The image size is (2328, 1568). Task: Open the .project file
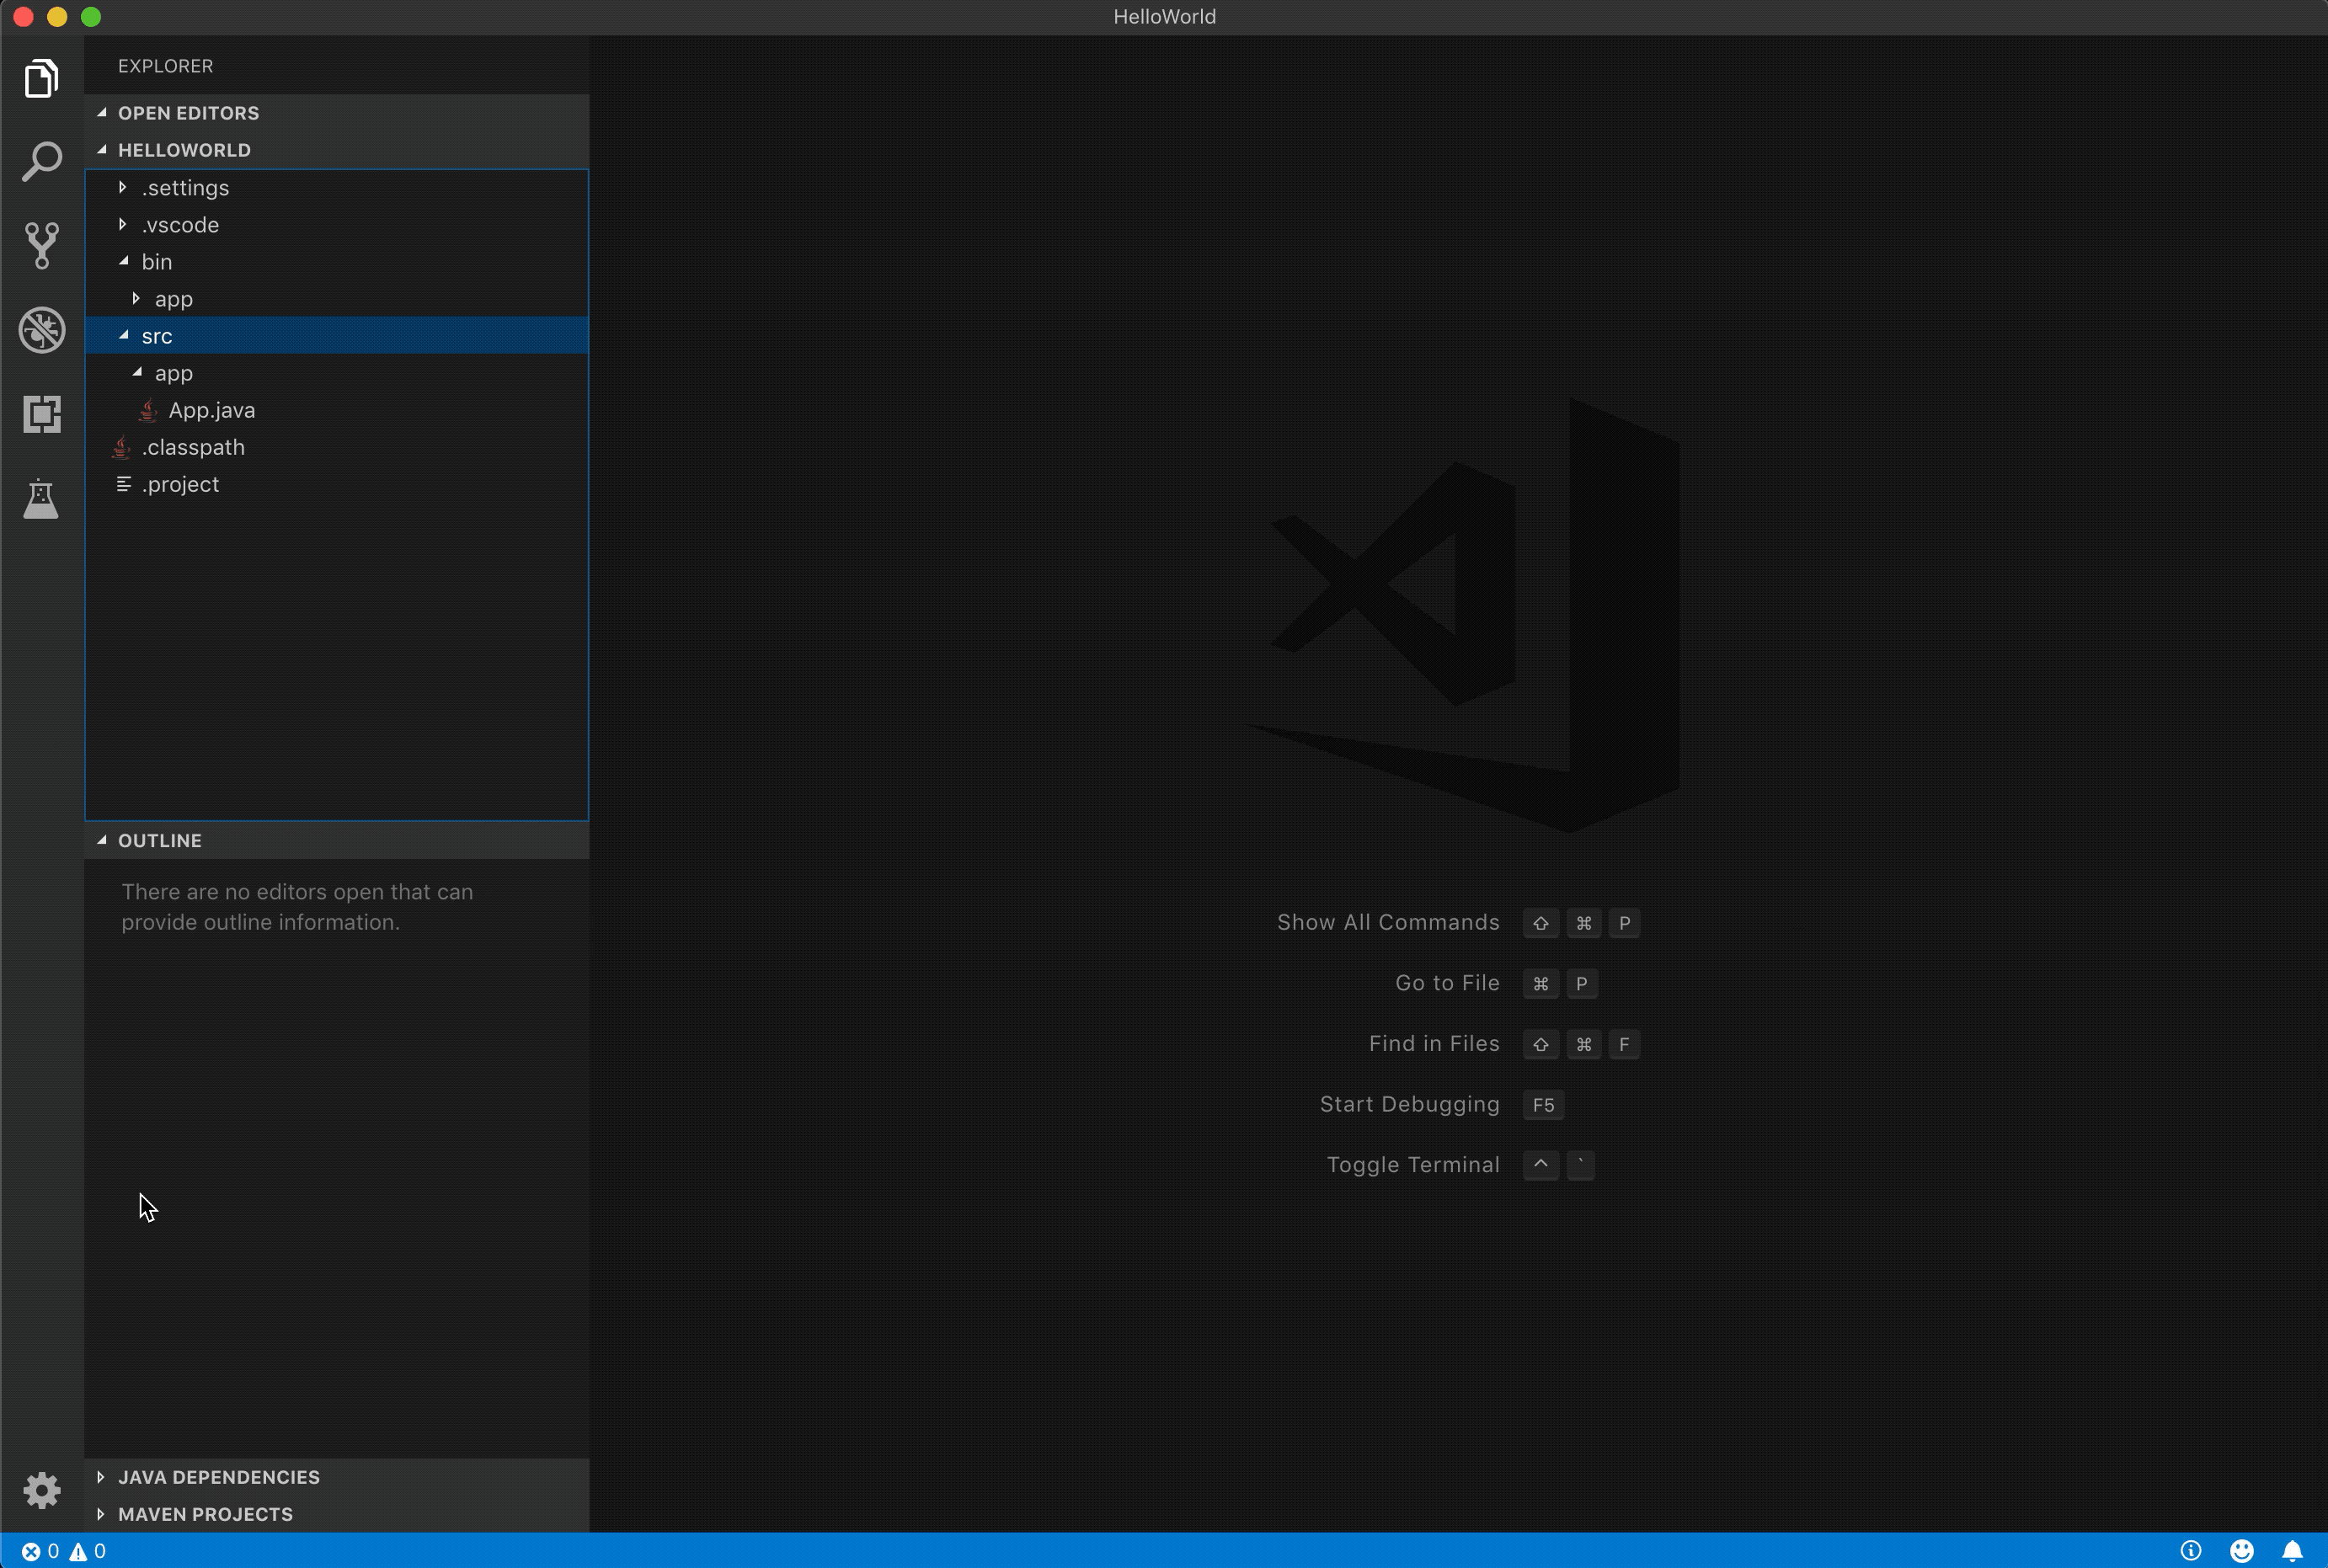[181, 484]
